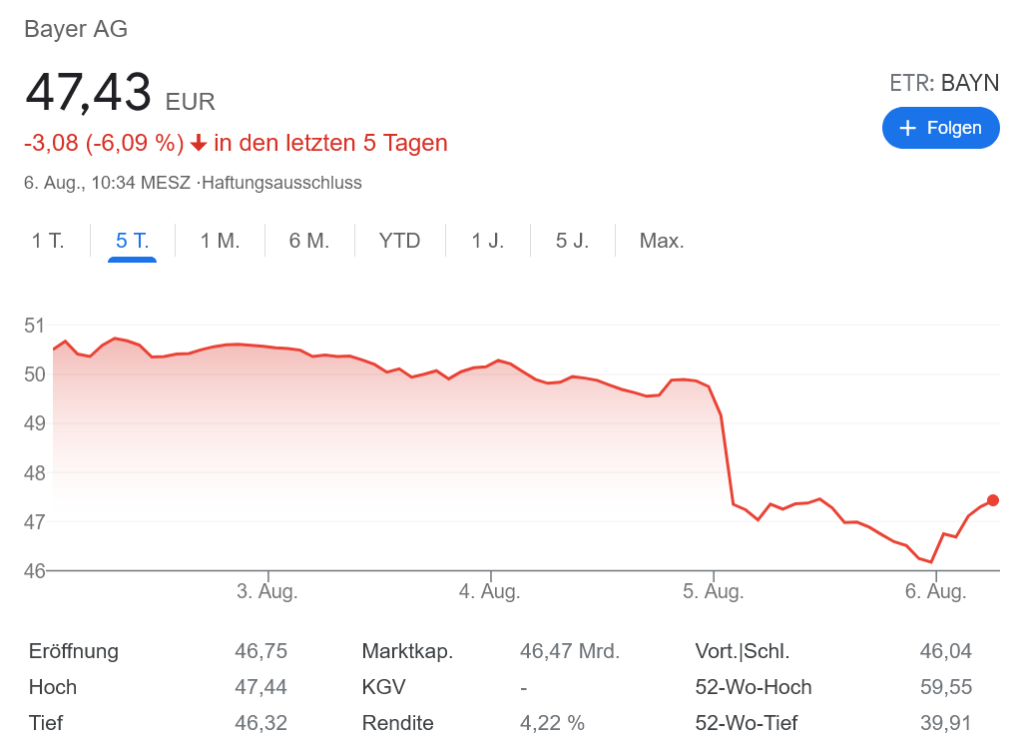Click the 3. Aug. date axis label

point(267,591)
